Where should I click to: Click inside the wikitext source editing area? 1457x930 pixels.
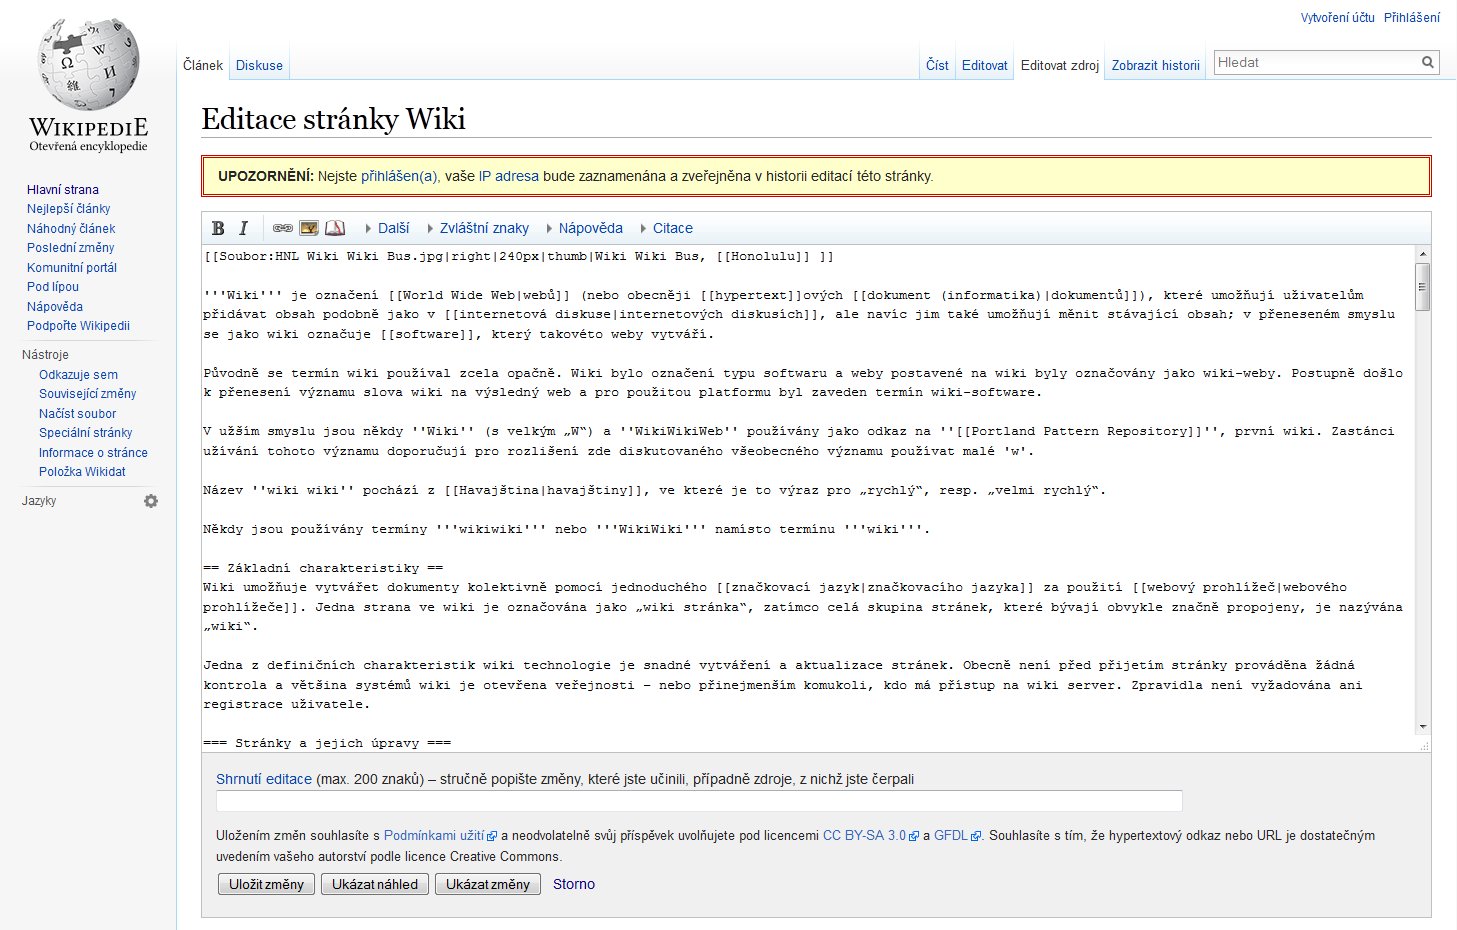pos(808,498)
